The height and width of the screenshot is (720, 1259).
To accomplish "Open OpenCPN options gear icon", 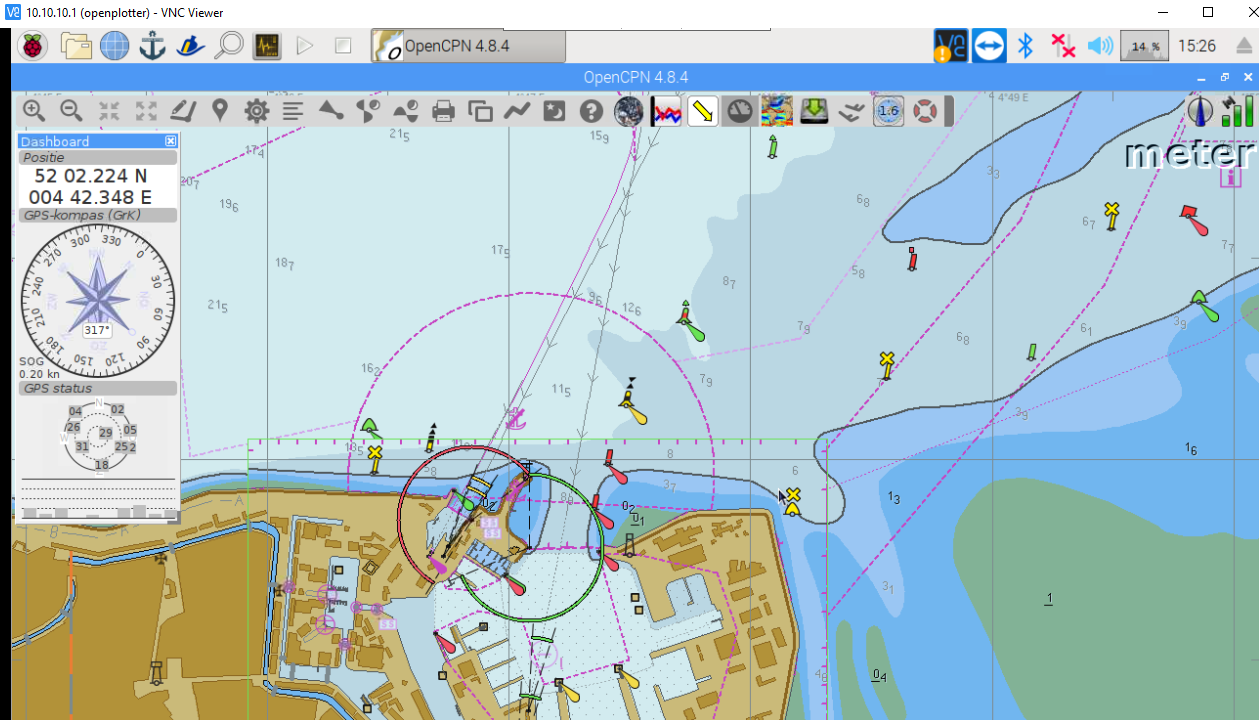I will 257,111.
